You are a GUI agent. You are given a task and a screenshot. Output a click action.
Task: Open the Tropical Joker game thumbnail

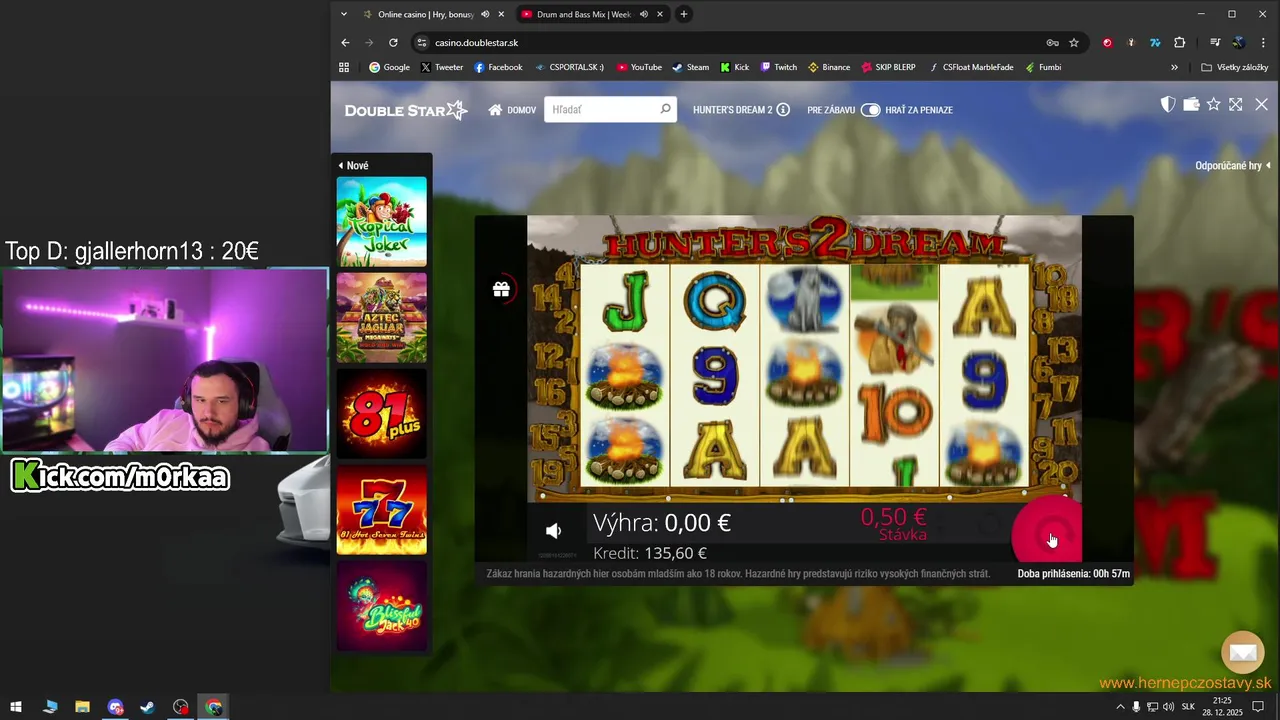pyautogui.click(x=381, y=222)
